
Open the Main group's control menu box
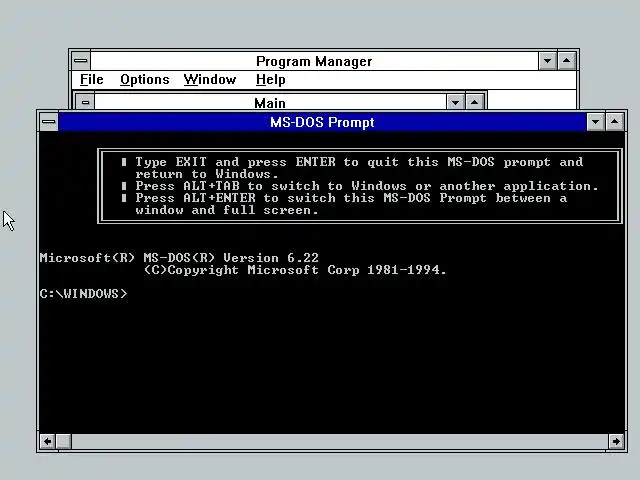click(x=85, y=102)
